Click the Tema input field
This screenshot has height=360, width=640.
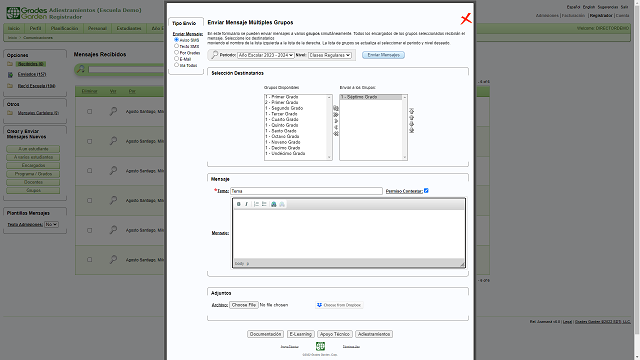(x=306, y=191)
